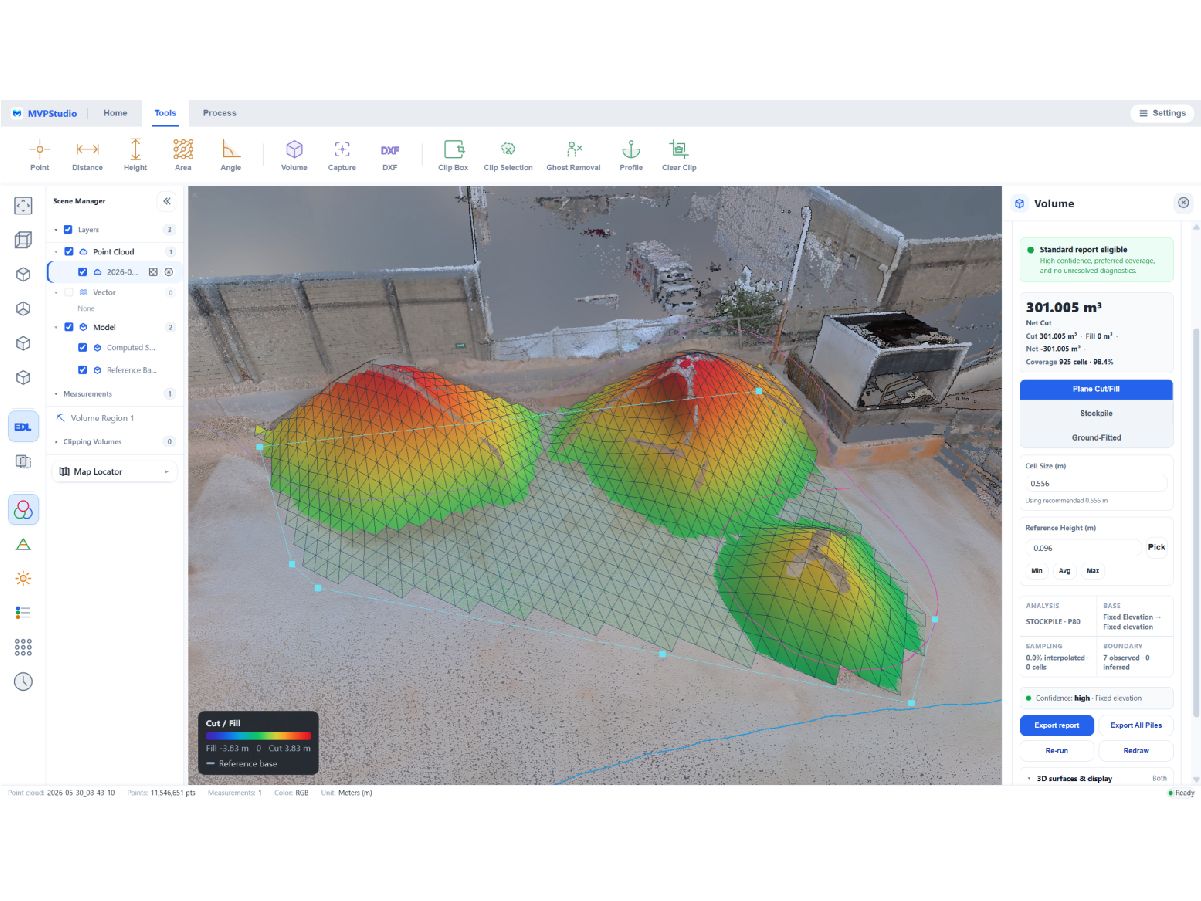Viewport: 1201px width, 901px height.
Task: Select the Profile tool
Action: click(x=631, y=155)
